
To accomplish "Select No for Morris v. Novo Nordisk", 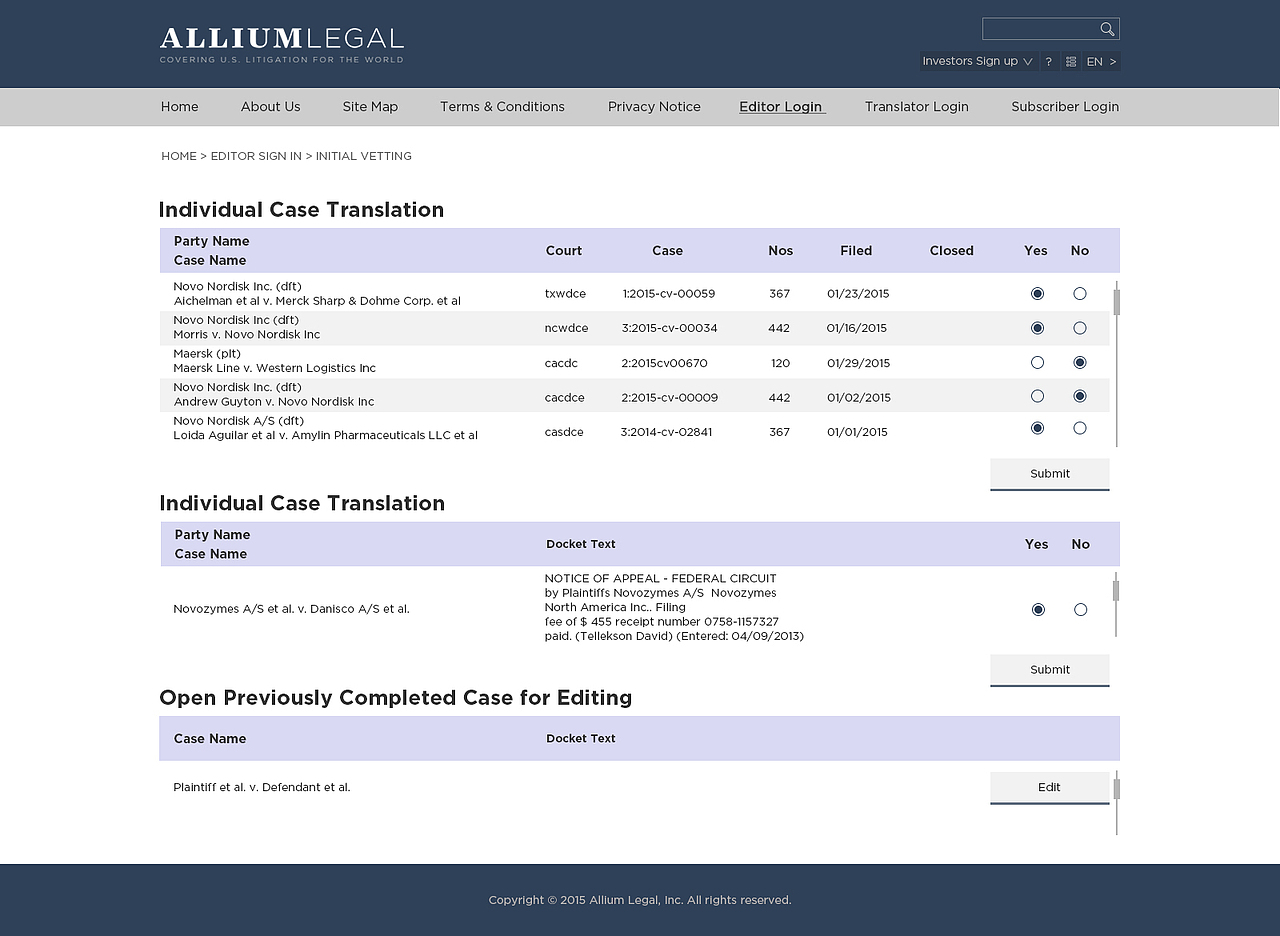I will [x=1080, y=328].
